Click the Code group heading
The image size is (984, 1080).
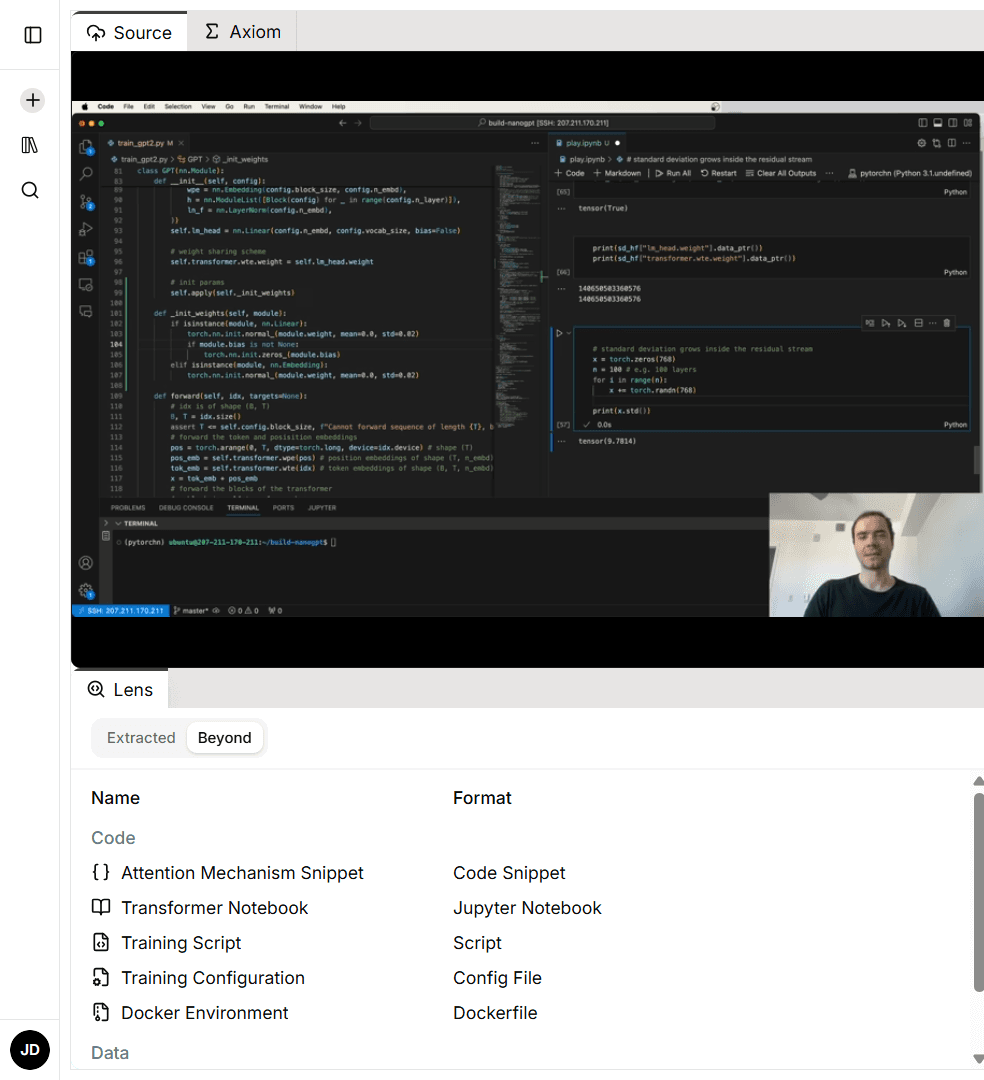point(114,838)
